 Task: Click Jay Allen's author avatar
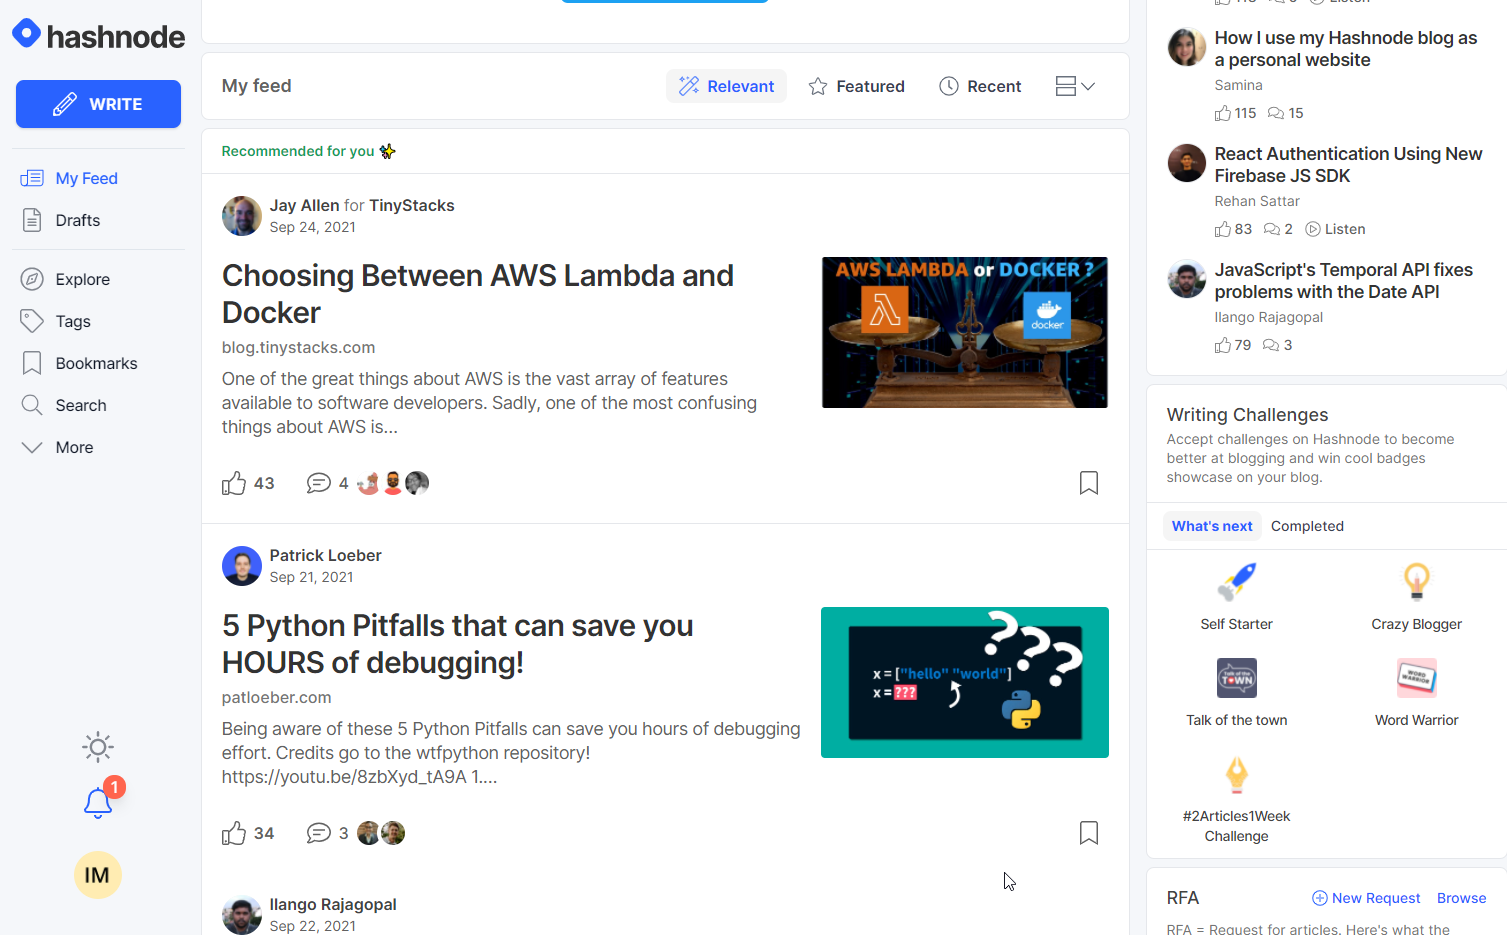(x=242, y=216)
